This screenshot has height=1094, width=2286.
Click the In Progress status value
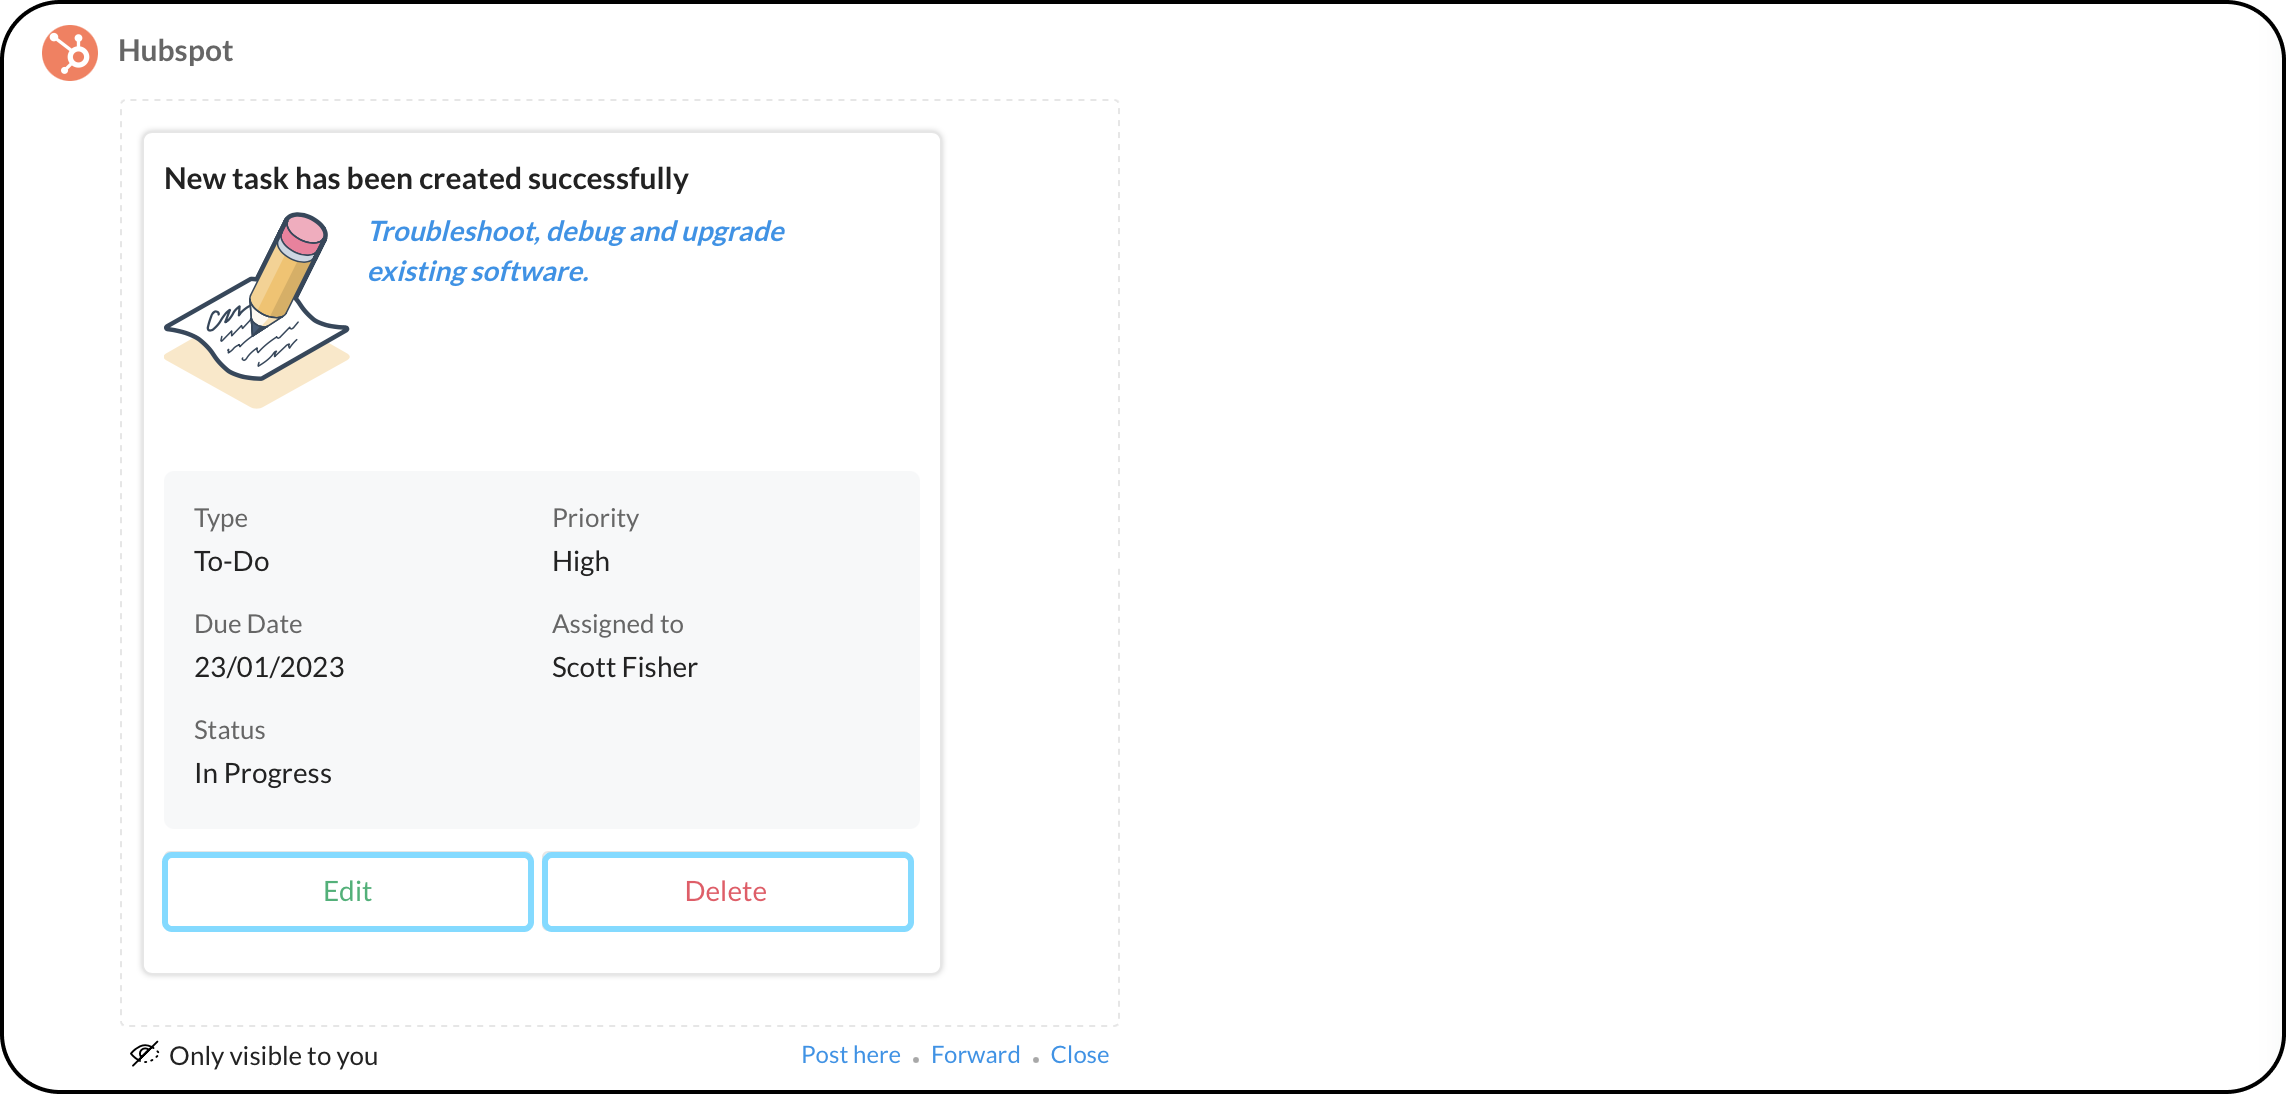262,773
